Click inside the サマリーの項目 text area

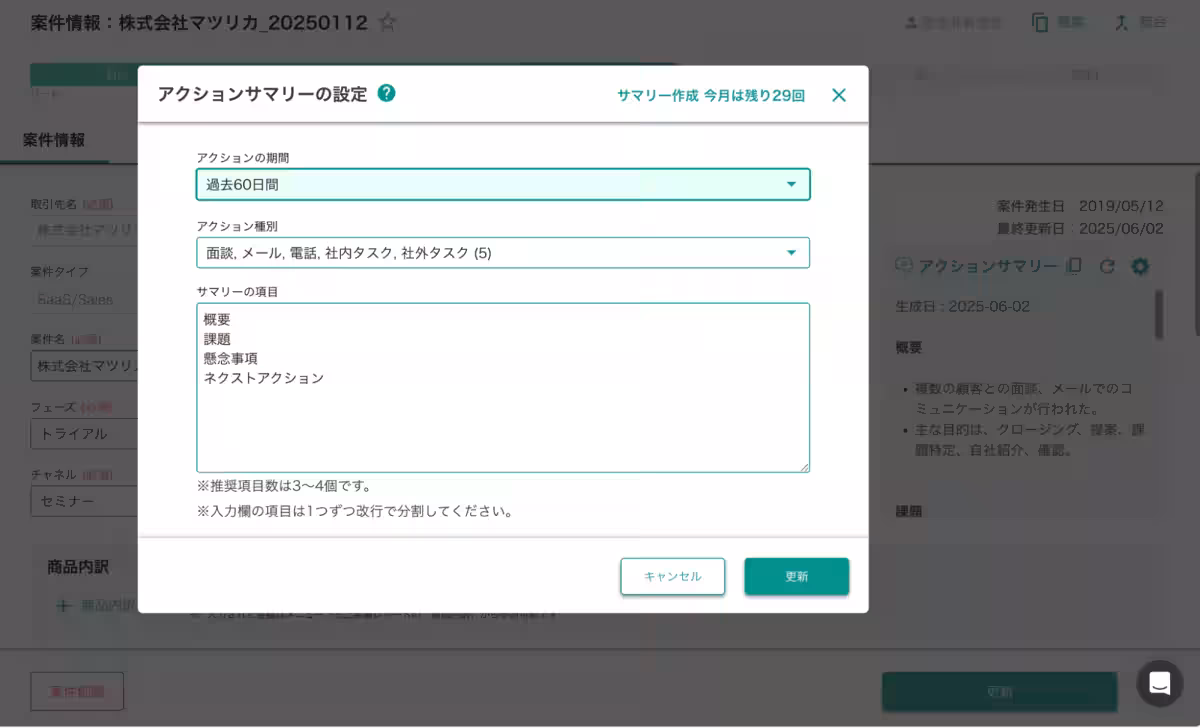coord(503,387)
